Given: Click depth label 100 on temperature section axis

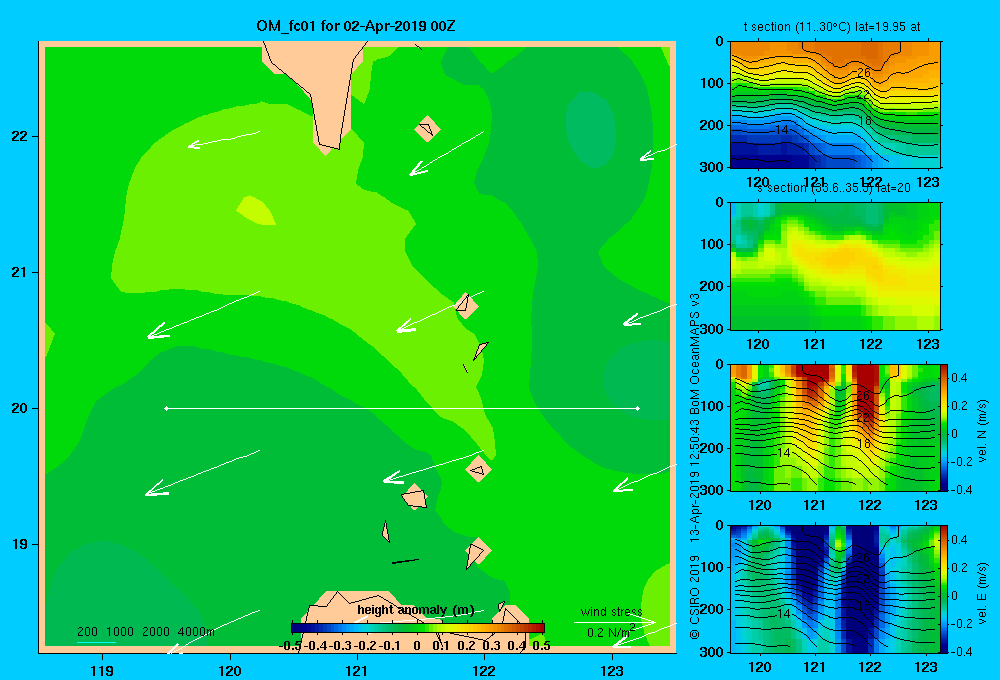Looking at the screenshot, I should [711, 83].
